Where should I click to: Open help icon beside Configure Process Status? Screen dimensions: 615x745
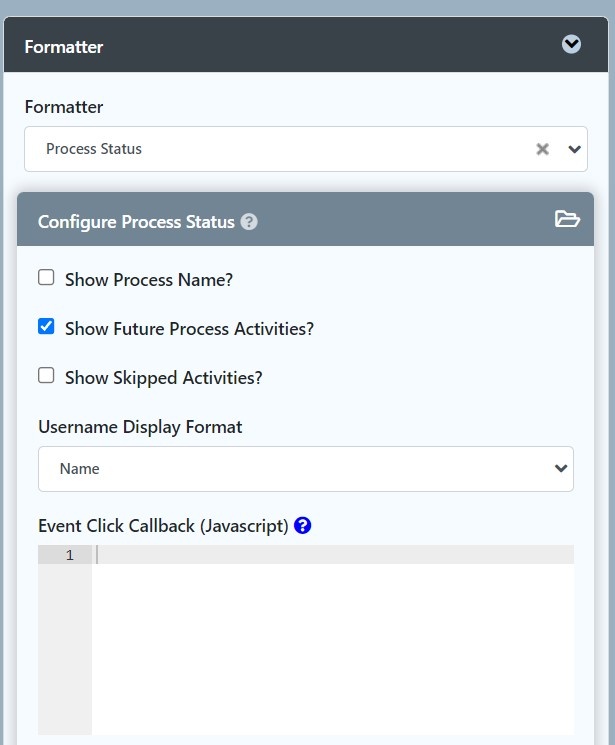249,222
